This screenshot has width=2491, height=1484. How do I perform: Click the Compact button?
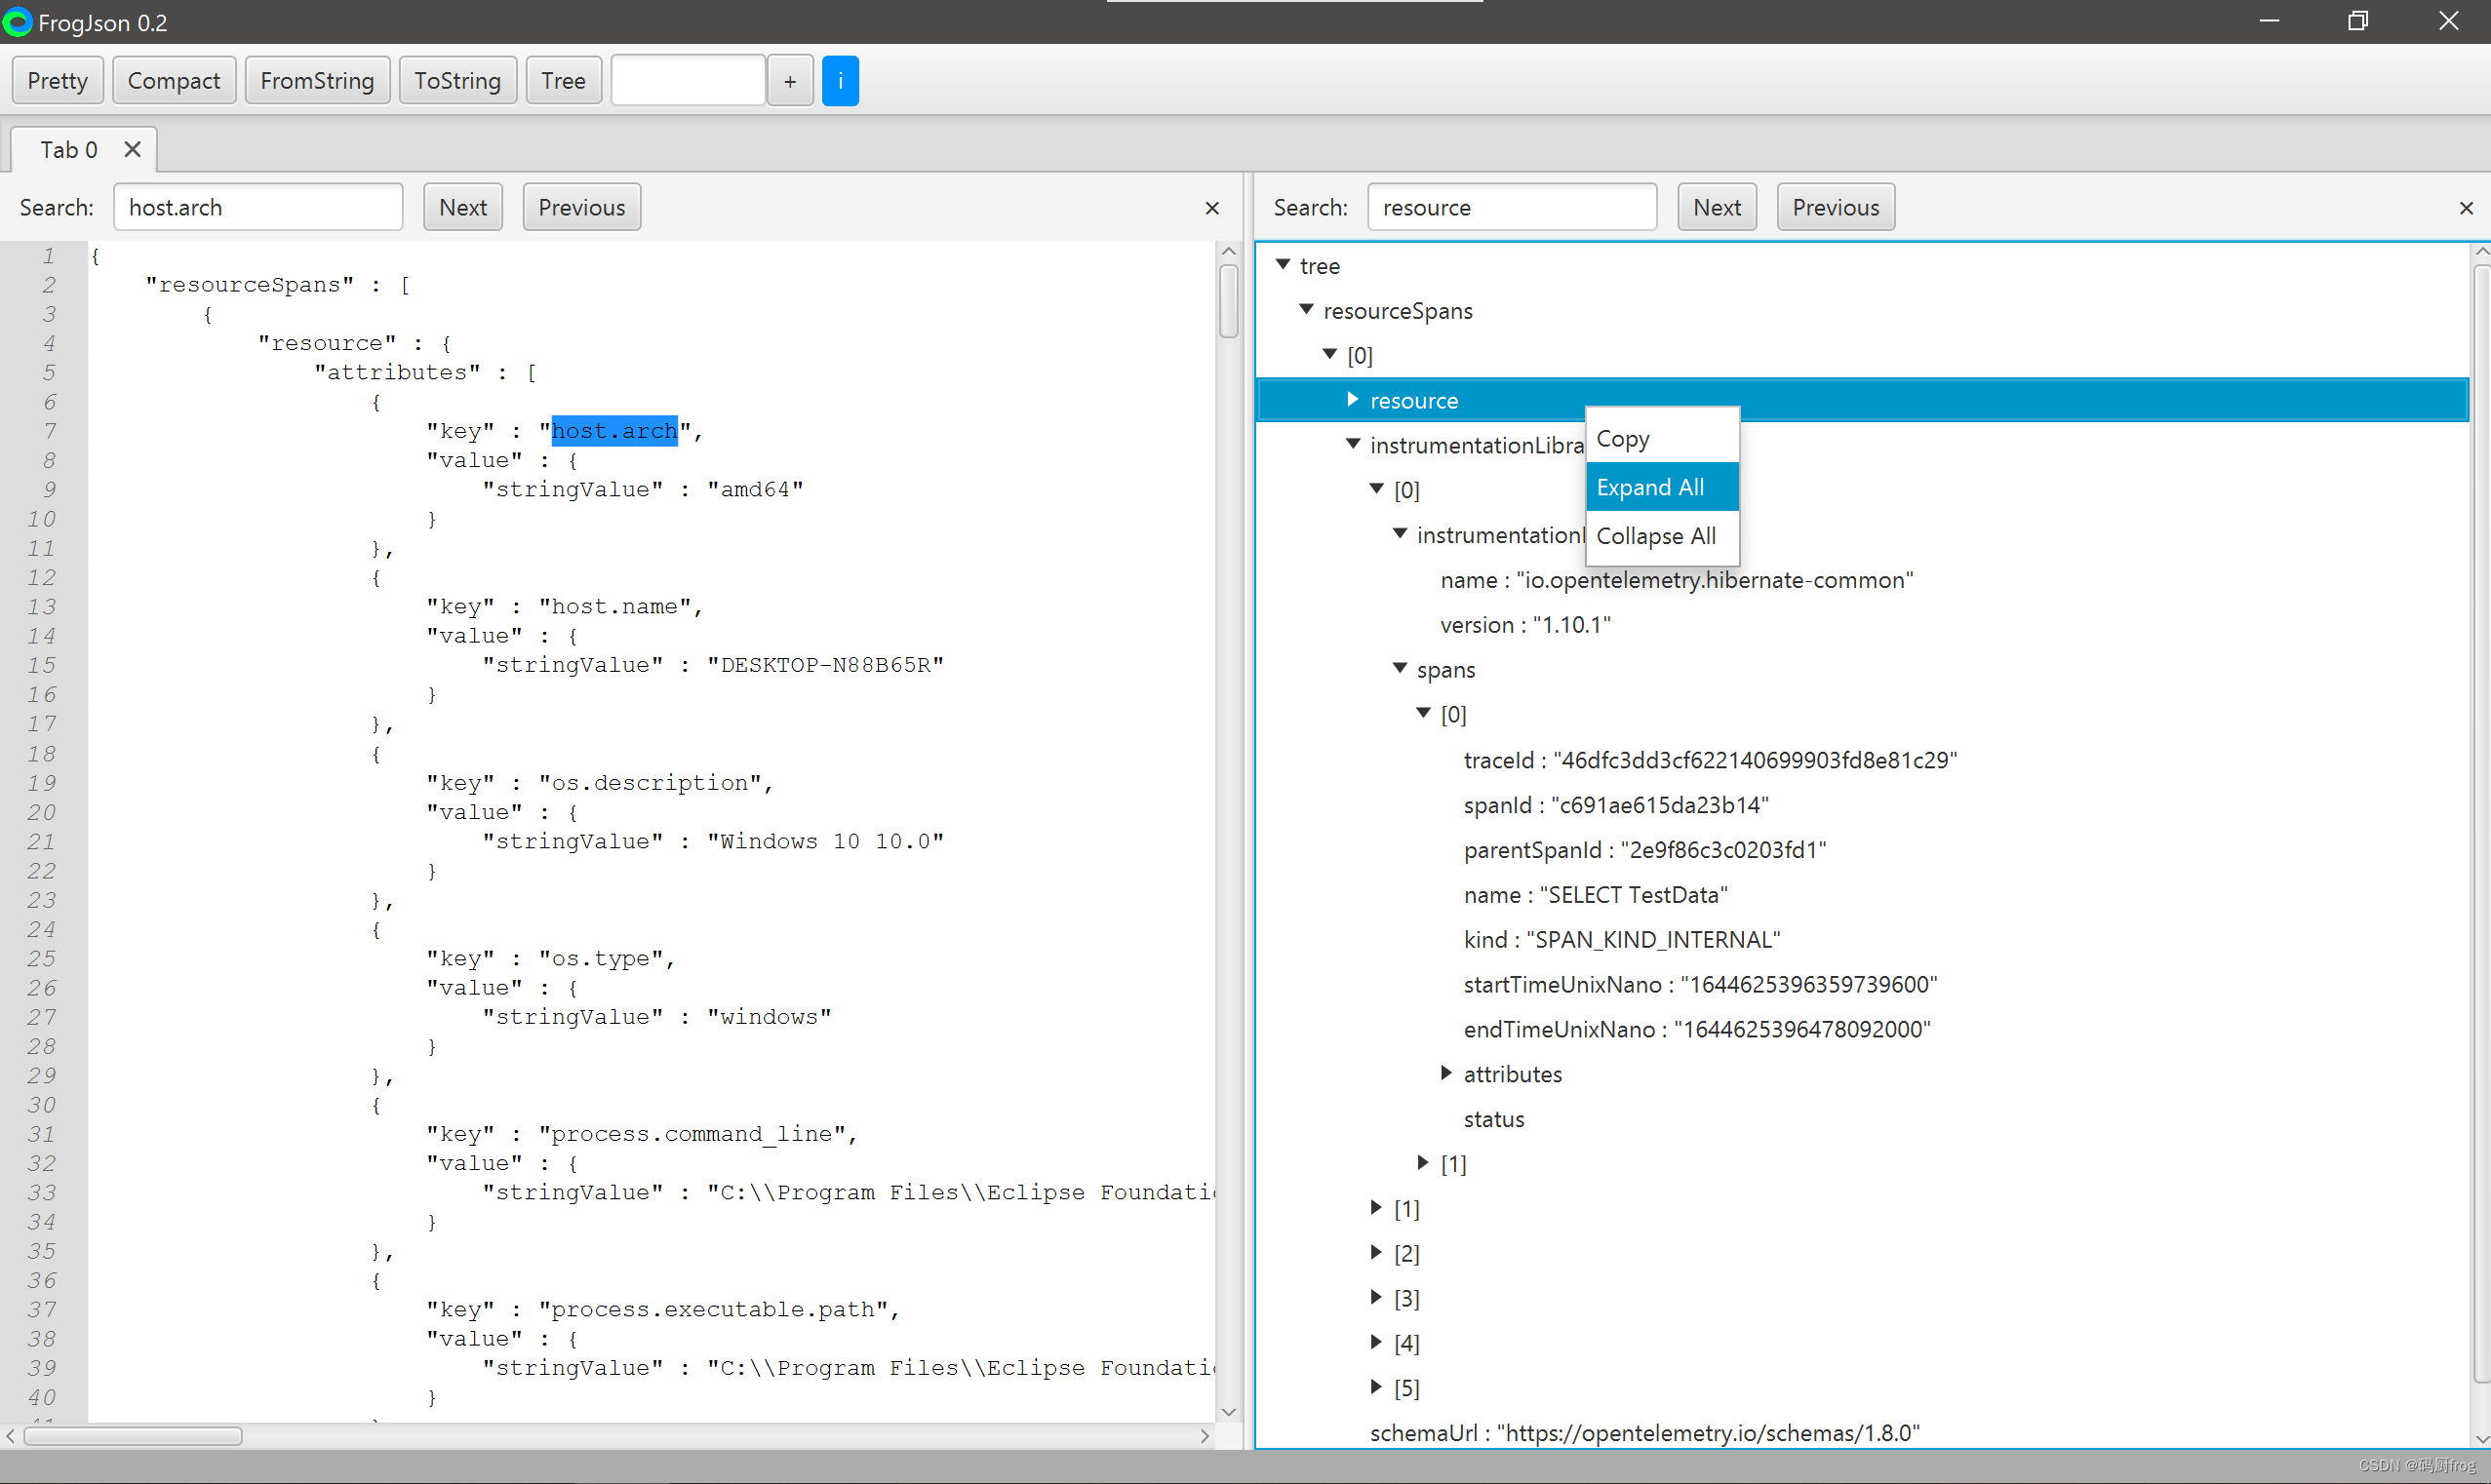coord(174,81)
